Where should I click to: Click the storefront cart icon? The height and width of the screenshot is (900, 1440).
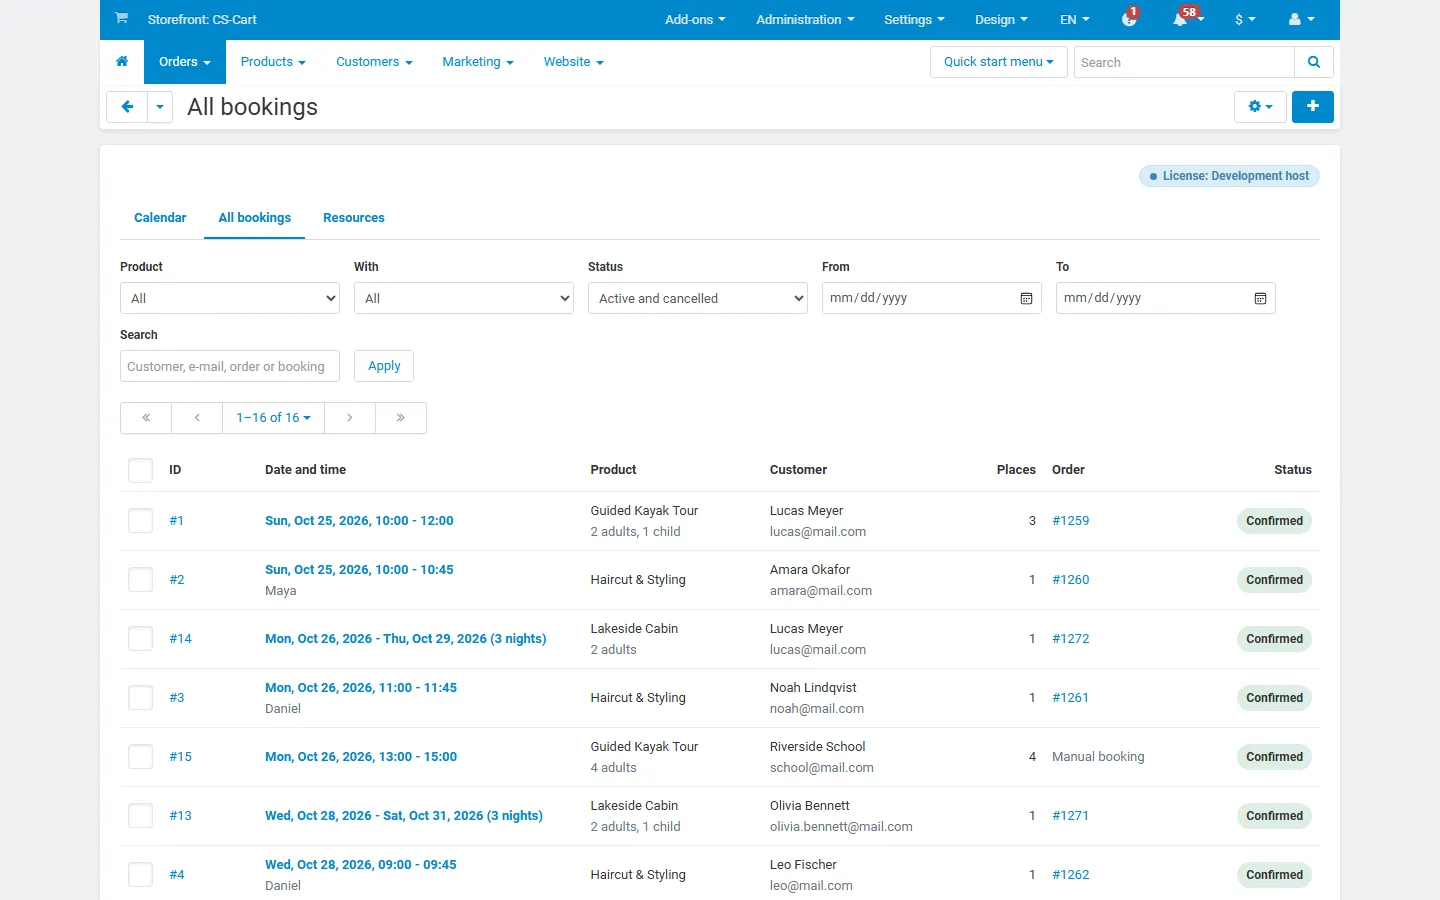121,18
